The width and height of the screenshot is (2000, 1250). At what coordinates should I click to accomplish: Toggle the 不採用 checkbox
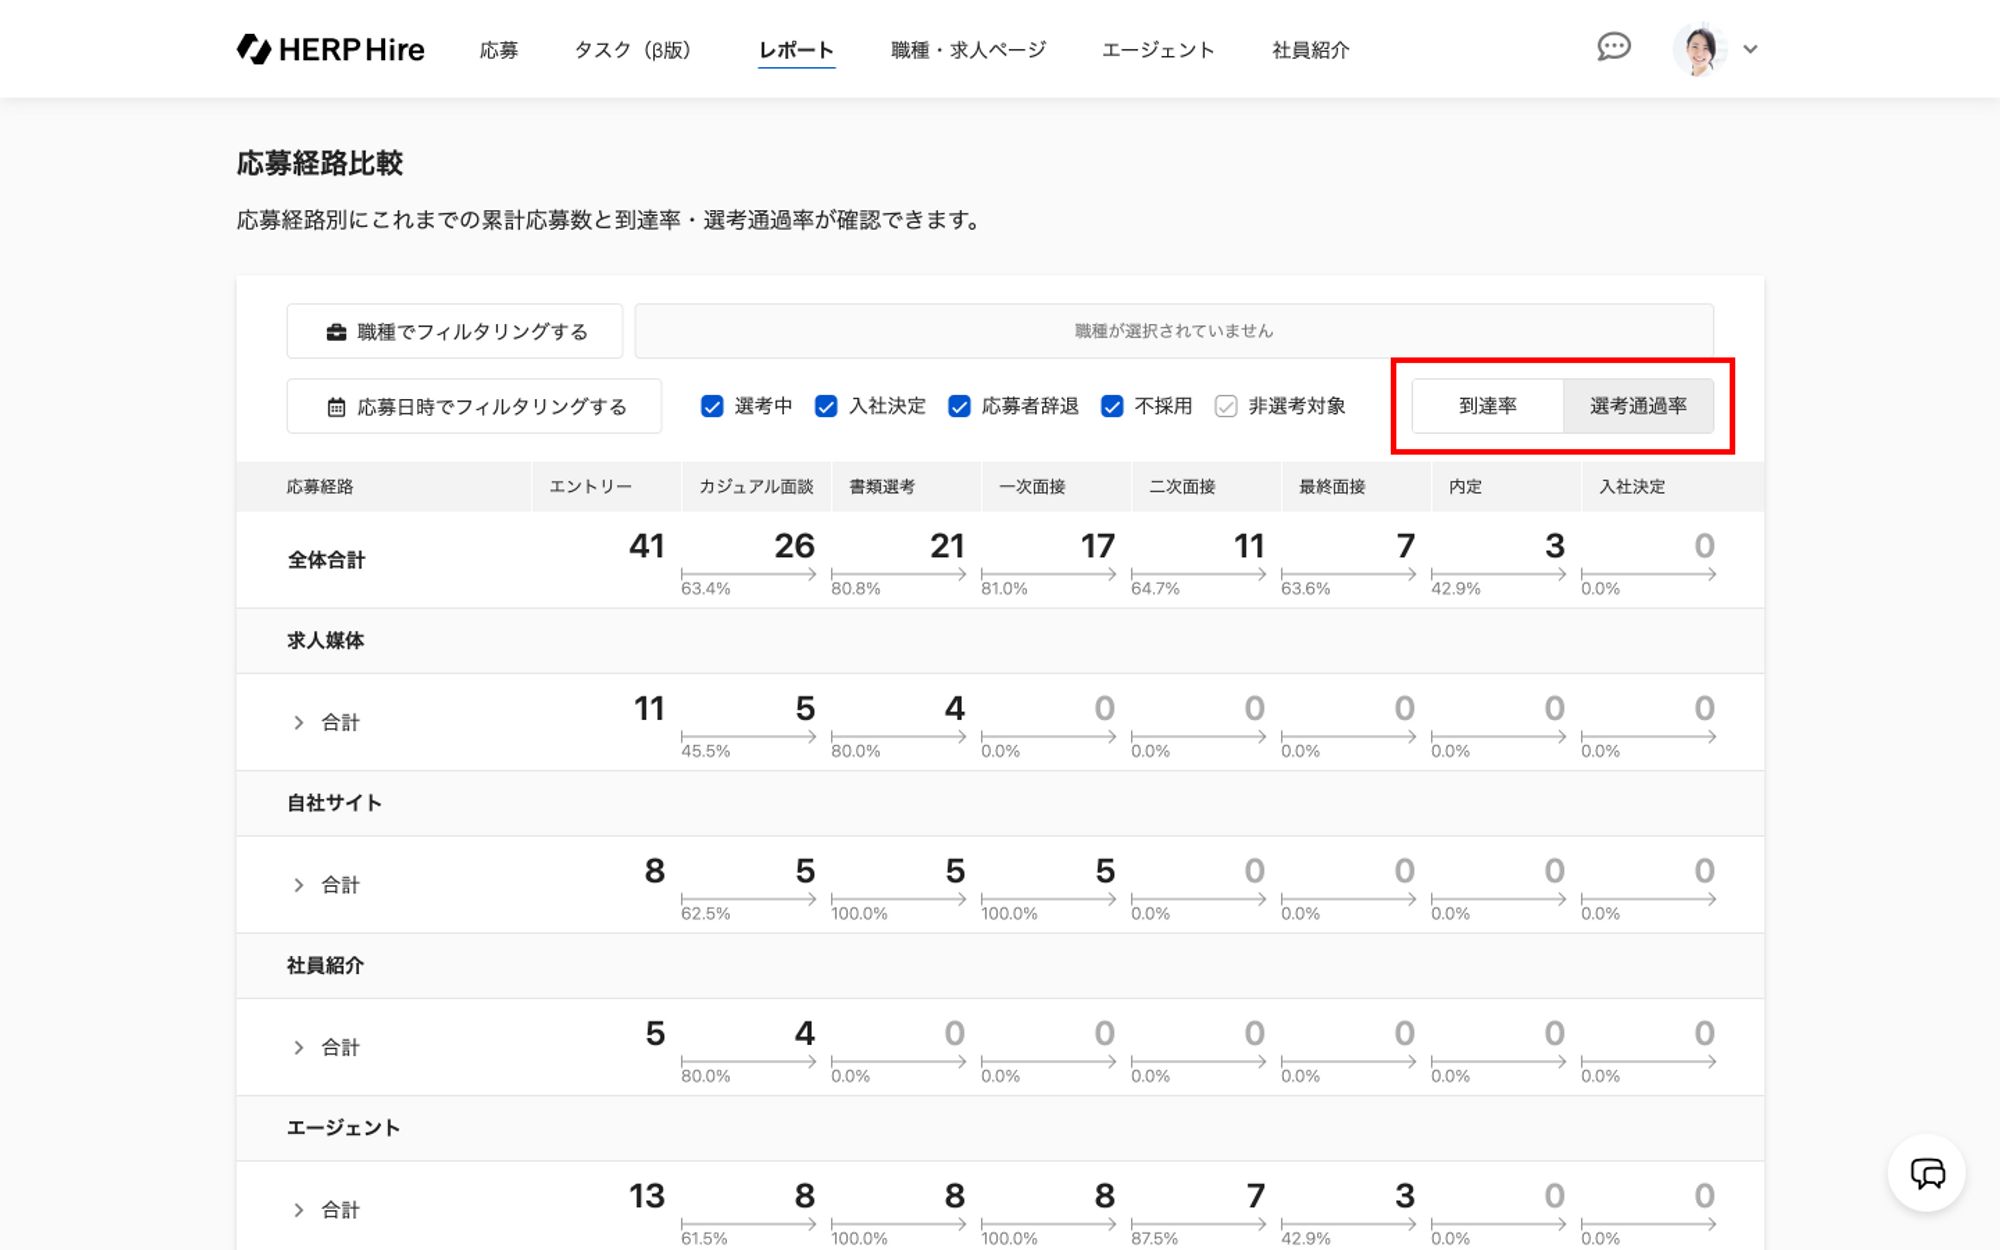[1112, 406]
